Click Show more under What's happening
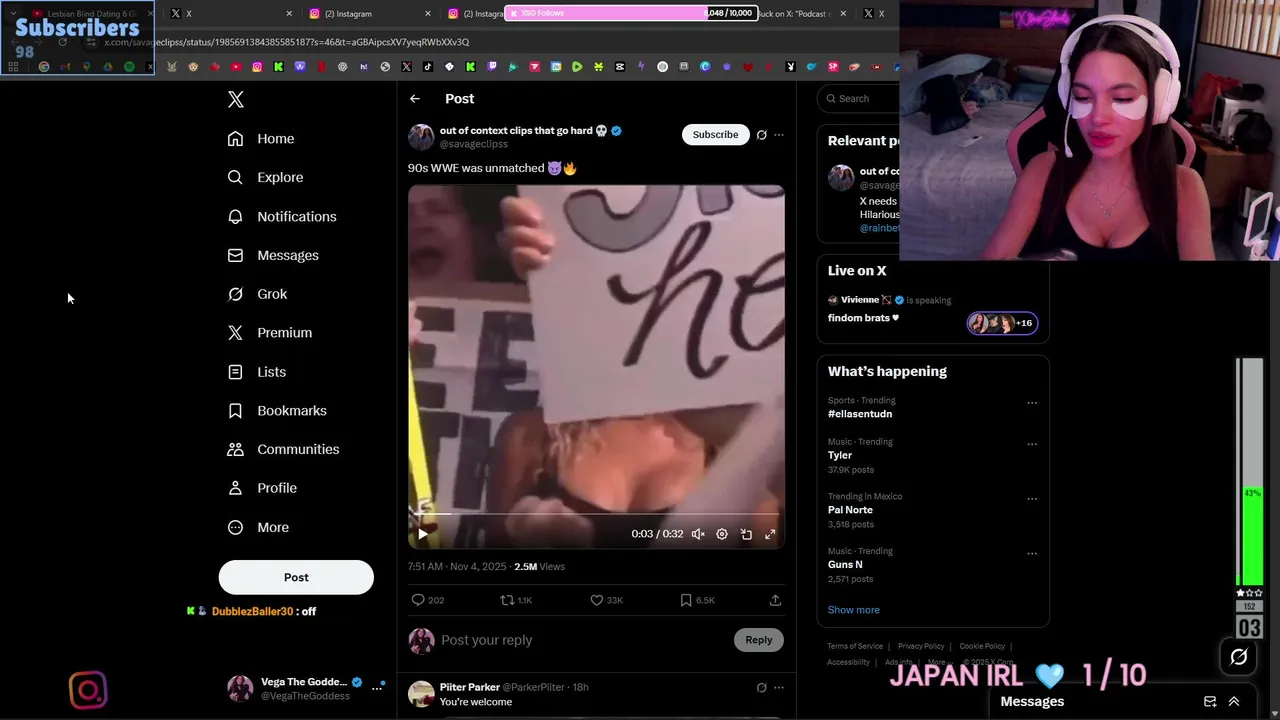The image size is (1280, 720). [x=854, y=610]
